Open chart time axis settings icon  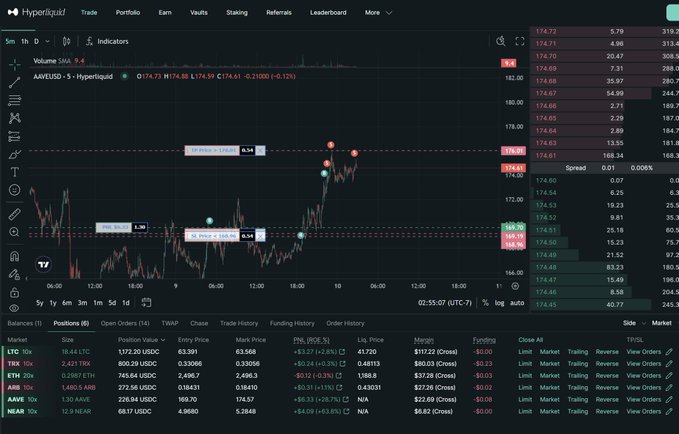click(515, 286)
